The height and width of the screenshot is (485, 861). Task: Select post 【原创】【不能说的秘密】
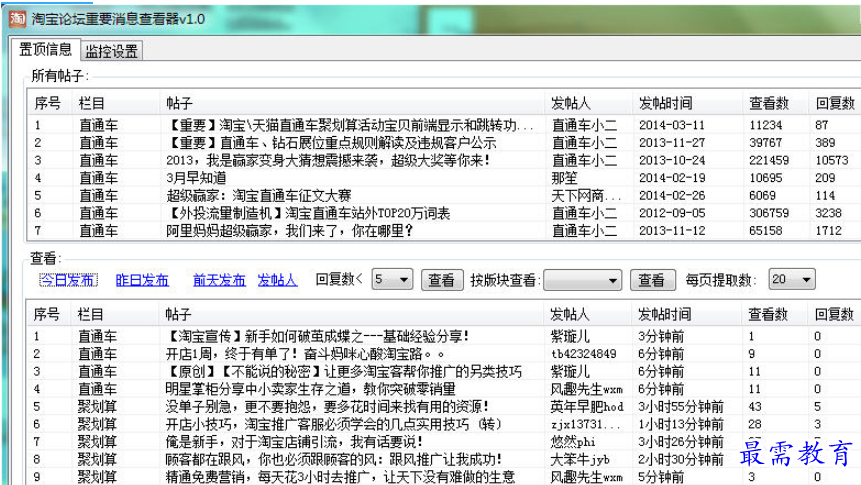pyautogui.click(x=343, y=371)
